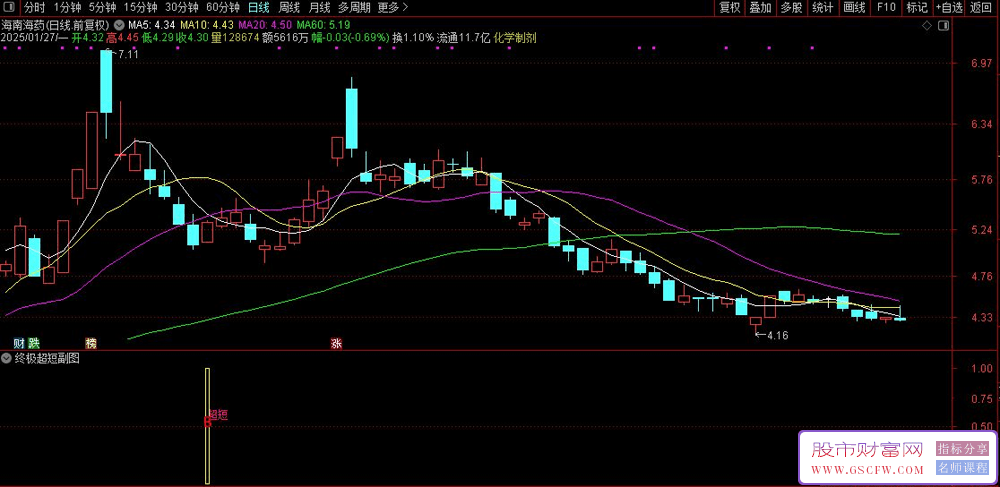Open the 多周期 multi-period view
This screenshot has height=487, width=1000.
click(353, 8)
